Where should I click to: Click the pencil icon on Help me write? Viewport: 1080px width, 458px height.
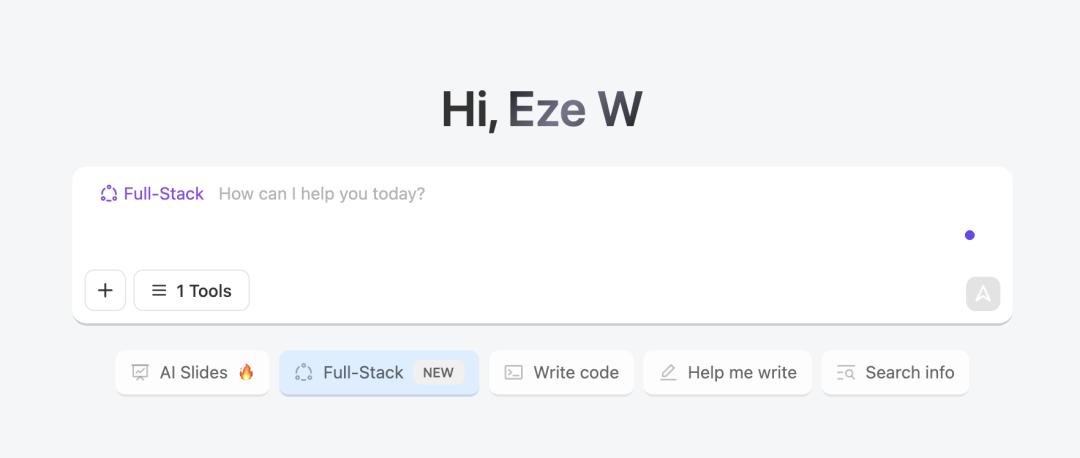point(668,373)
